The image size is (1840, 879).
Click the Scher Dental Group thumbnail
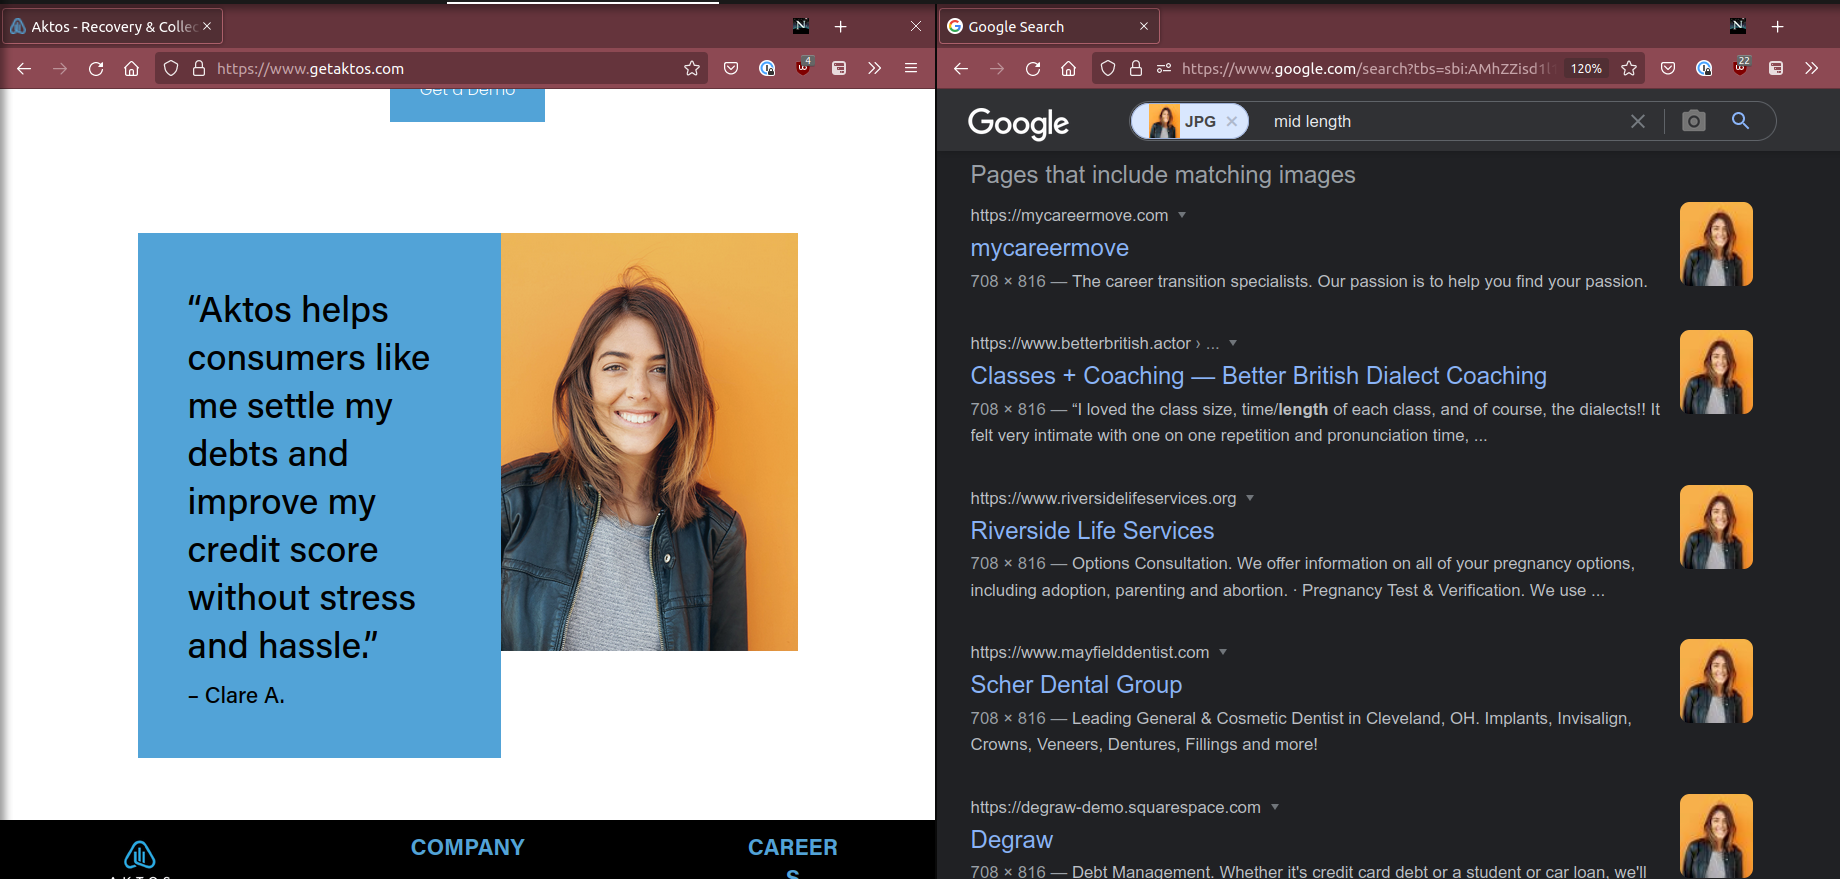[1716, 681]
